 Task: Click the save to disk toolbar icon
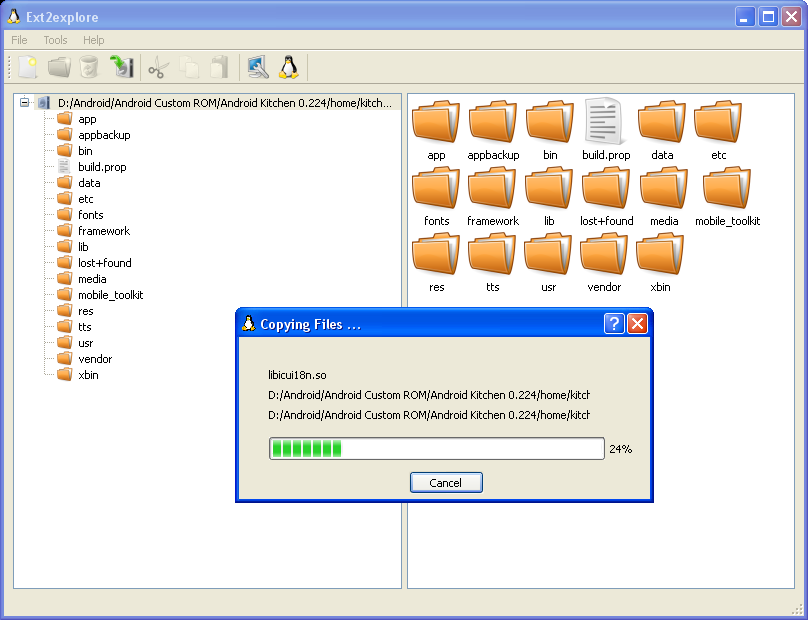pos(122,67)
